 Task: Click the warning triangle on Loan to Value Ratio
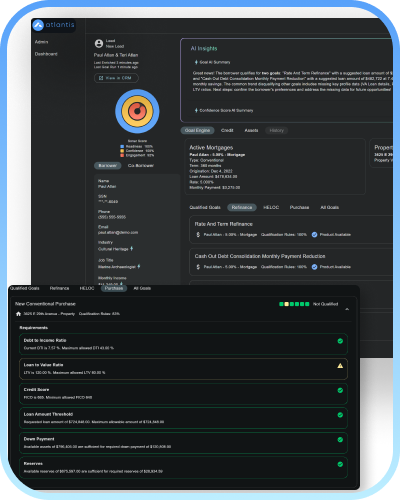(340, 366)
